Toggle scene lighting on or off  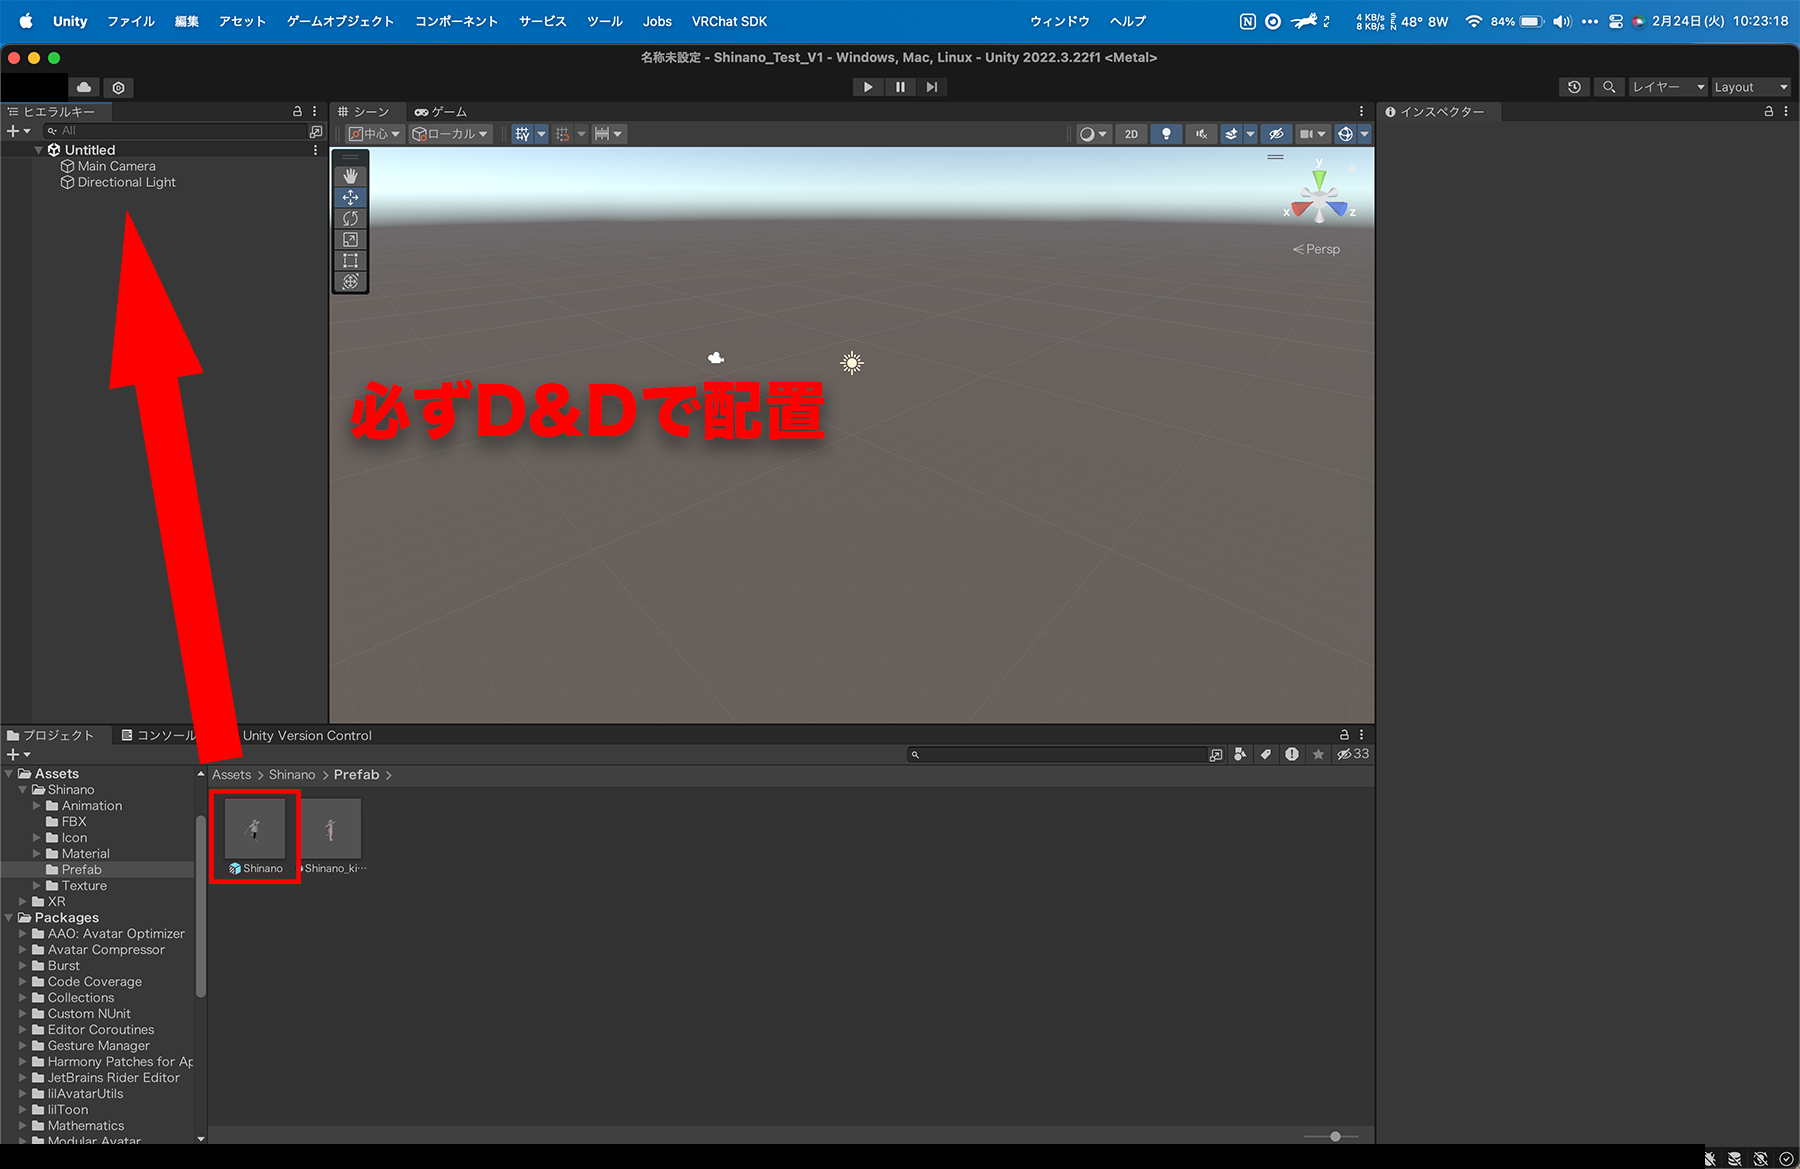tap(1166, 134)
